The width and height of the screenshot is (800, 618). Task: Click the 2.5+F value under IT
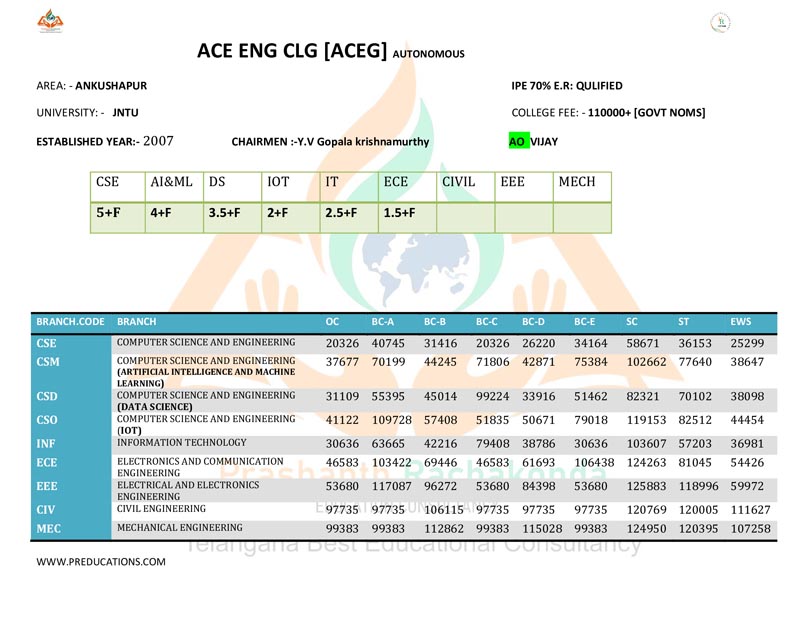(x=341, y=212)
